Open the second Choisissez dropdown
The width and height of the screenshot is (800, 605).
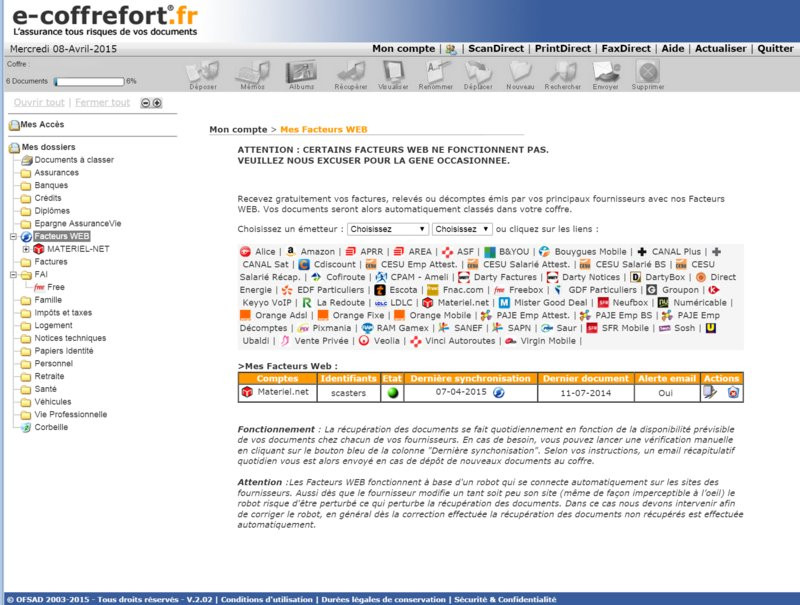coord(462,229)
